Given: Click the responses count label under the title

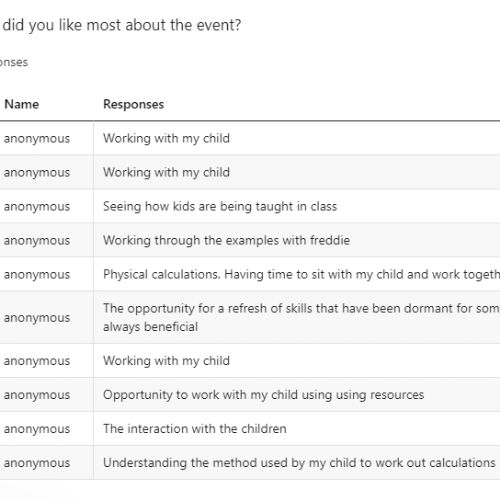Looking at the screenshot, I should 14,62.
